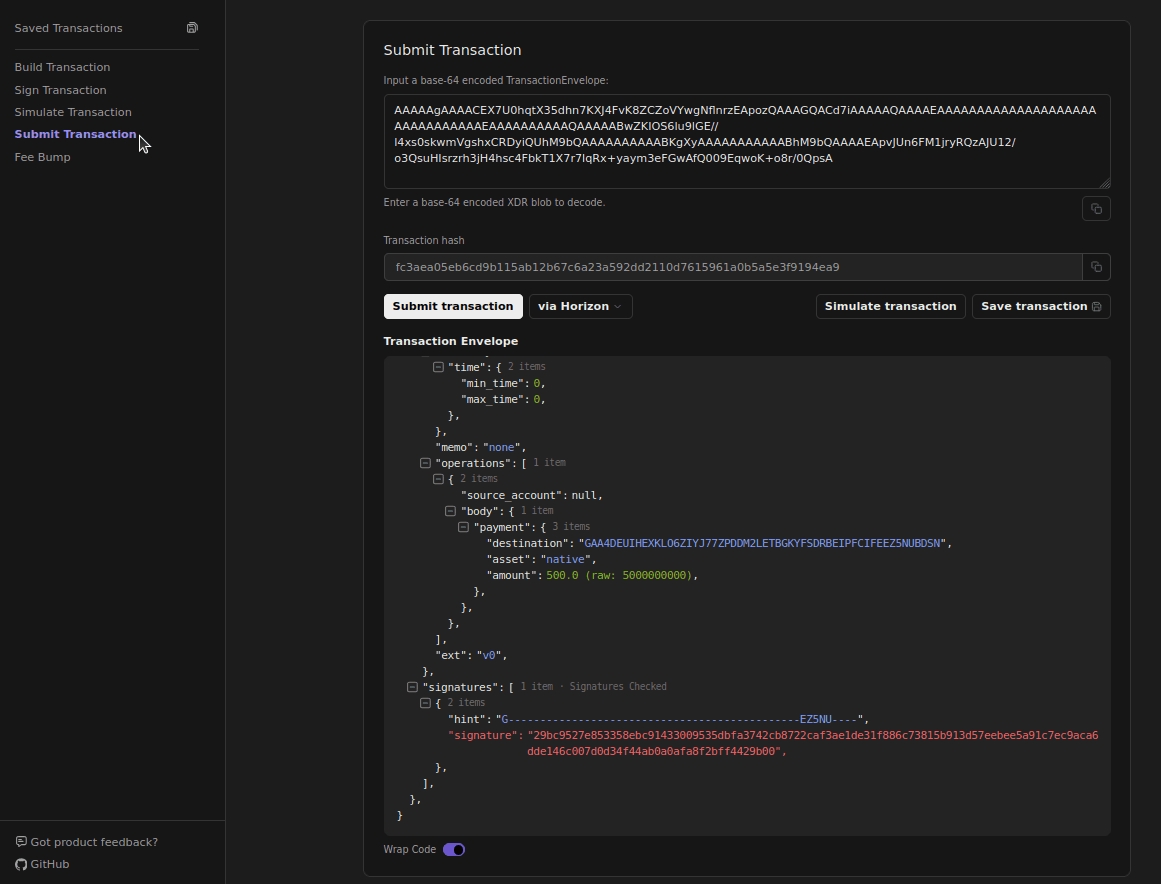The width and height of the screenshot is (1161, 884).
Task: Select Simulate Transaction in the sidebar
Action: tap(73, 112)
